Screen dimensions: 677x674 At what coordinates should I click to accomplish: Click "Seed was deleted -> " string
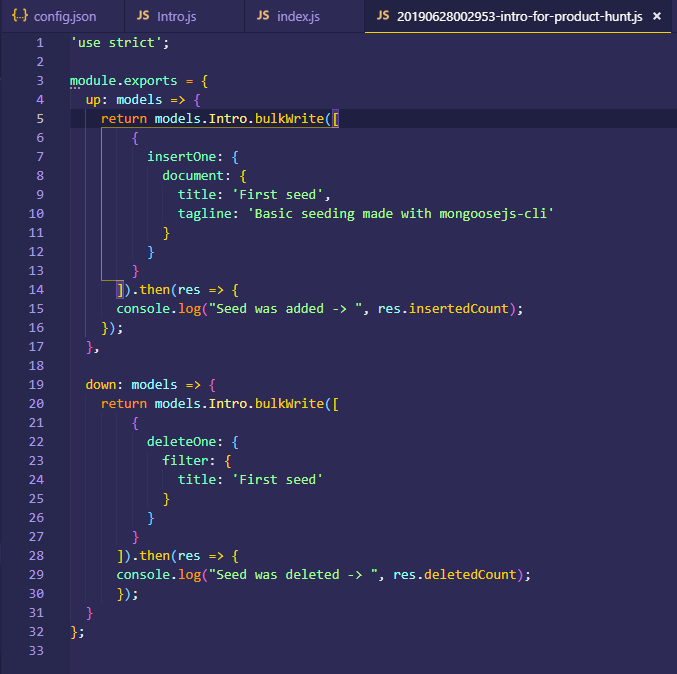[x=293, y=575]
